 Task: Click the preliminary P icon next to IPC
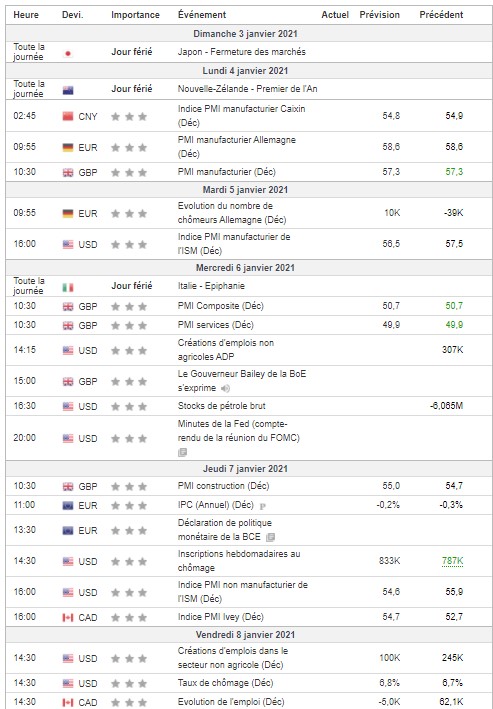[263, 506]
